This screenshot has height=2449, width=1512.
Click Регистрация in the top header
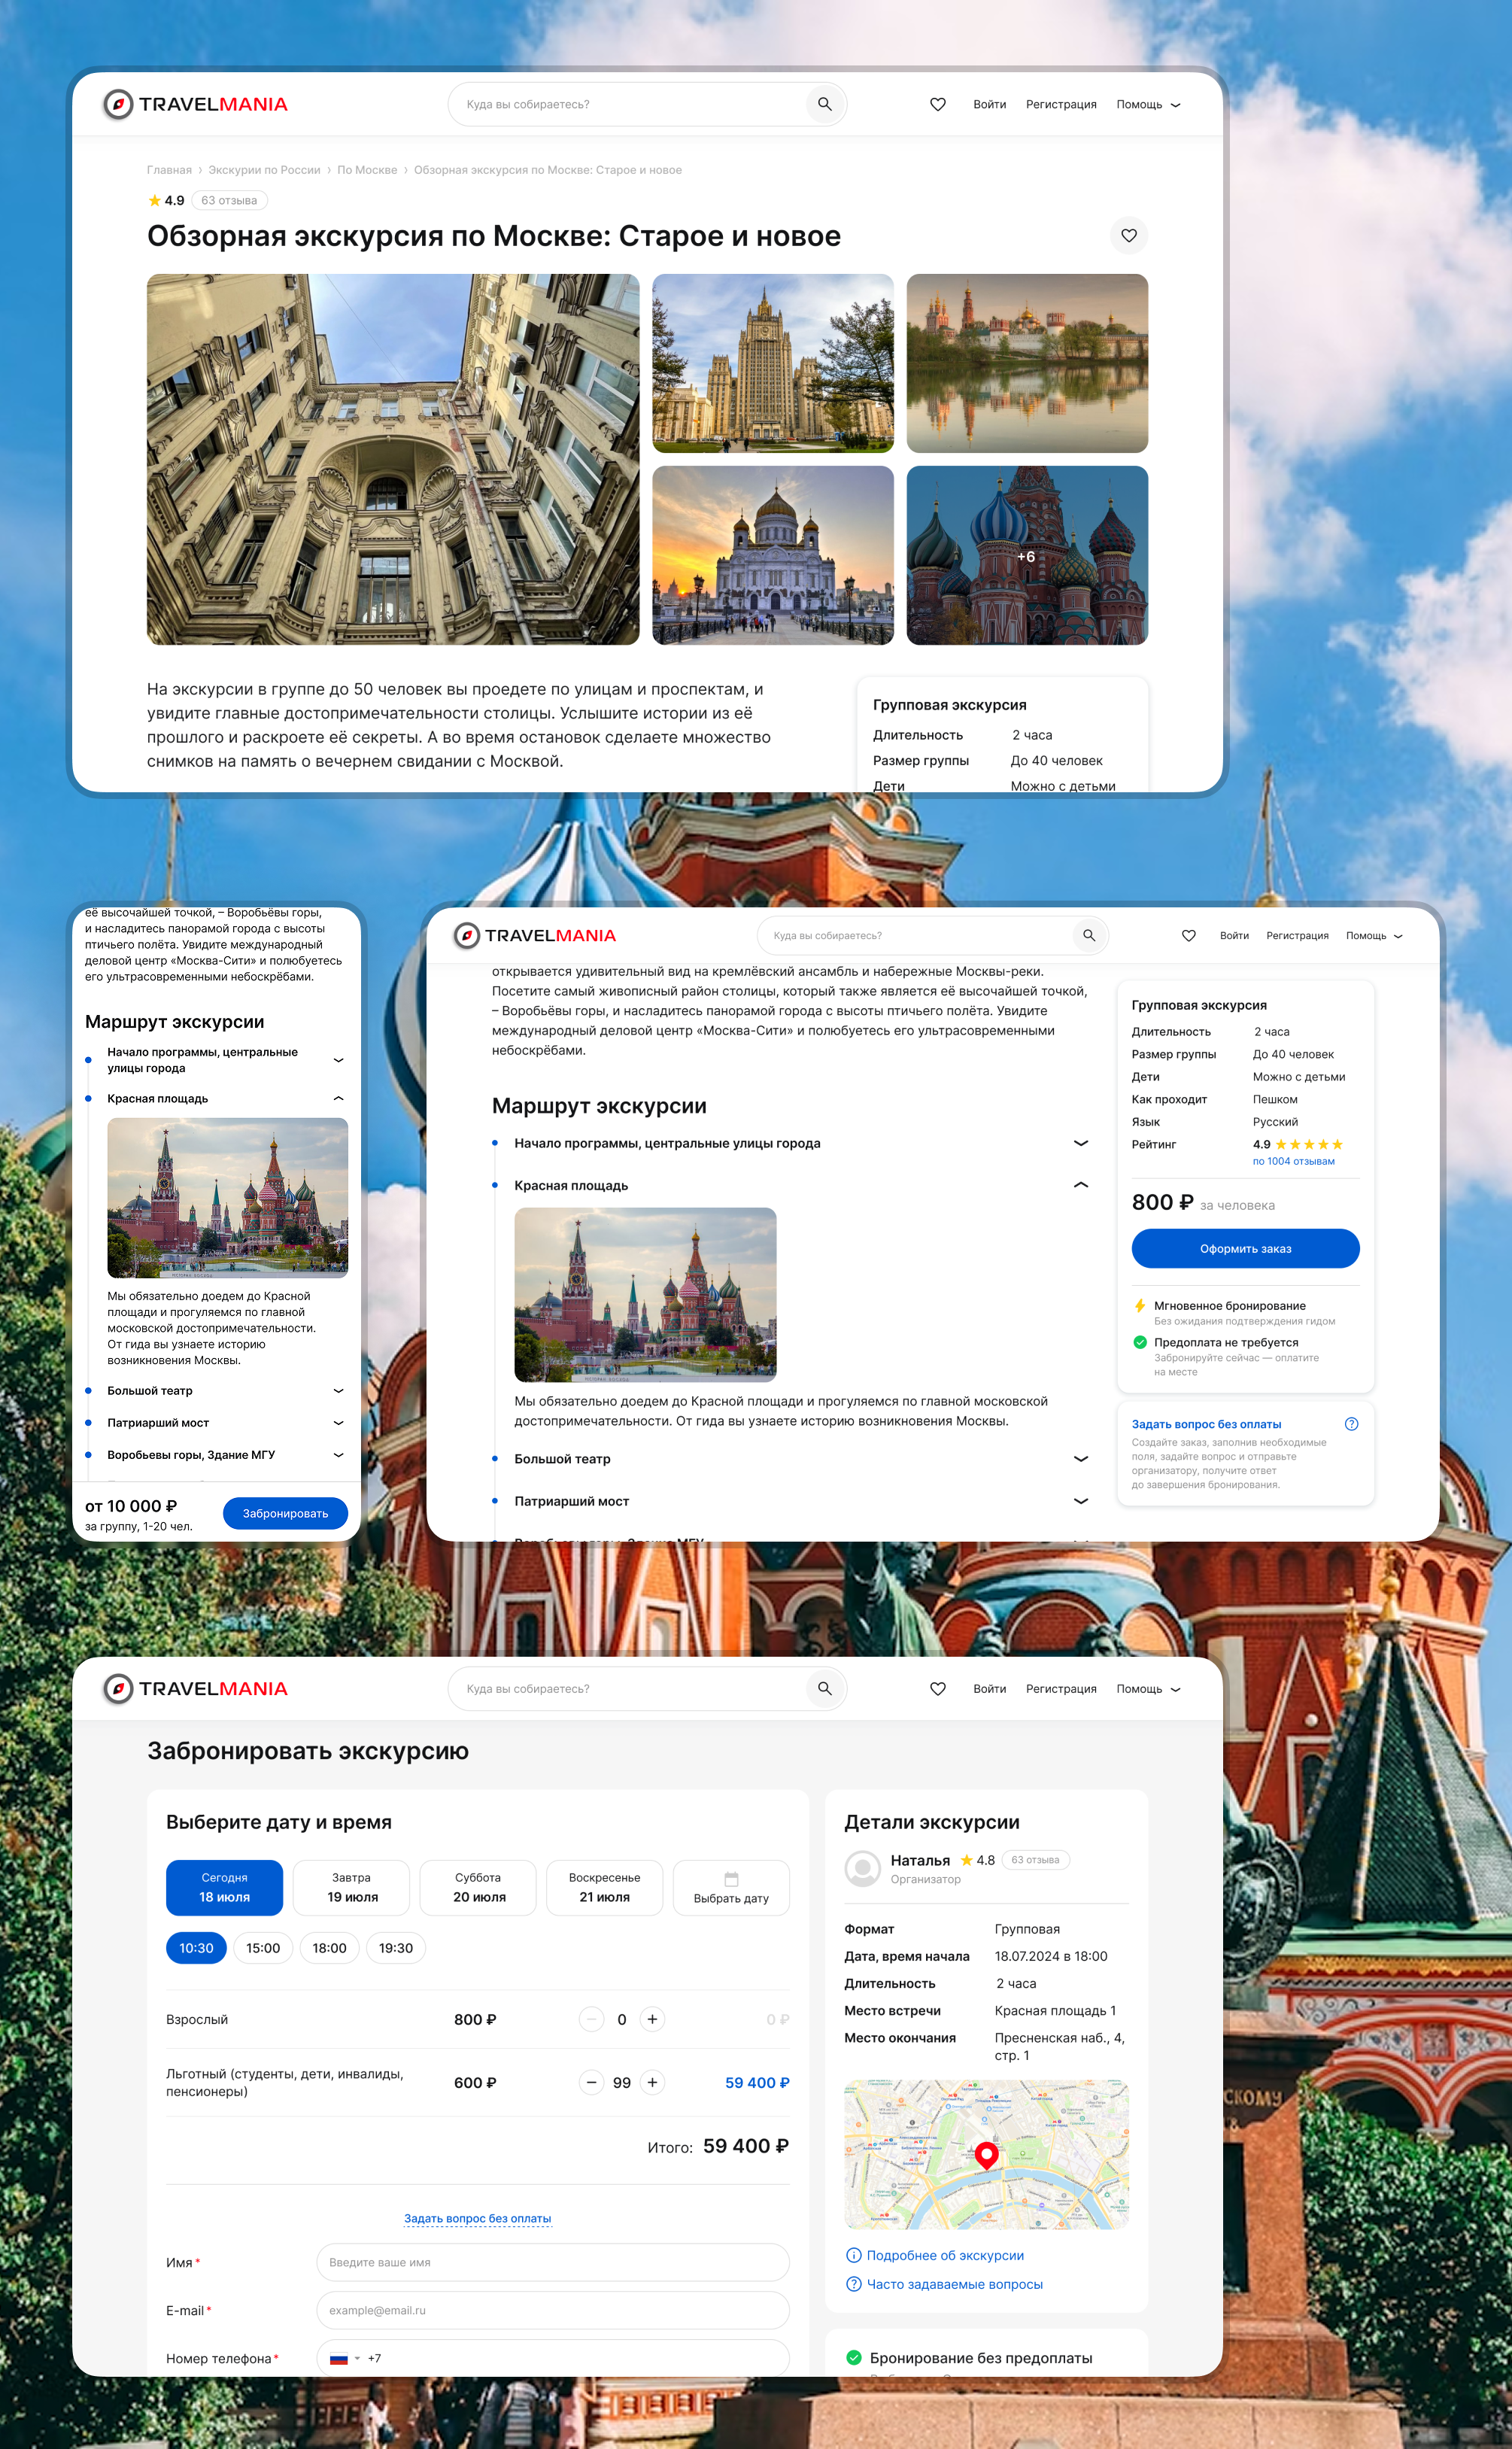click(x=1061, y=104)
